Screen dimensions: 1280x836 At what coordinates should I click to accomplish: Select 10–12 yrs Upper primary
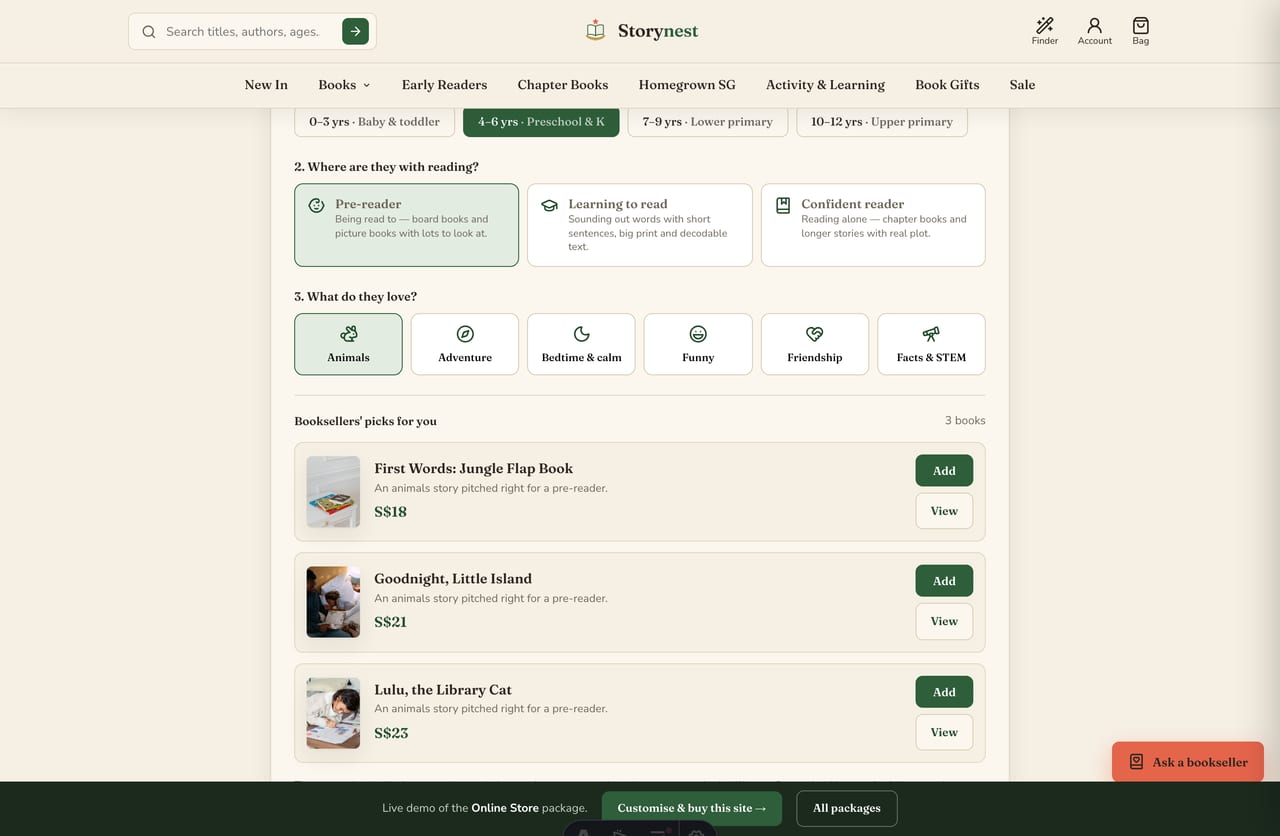(x=882, y=122)
